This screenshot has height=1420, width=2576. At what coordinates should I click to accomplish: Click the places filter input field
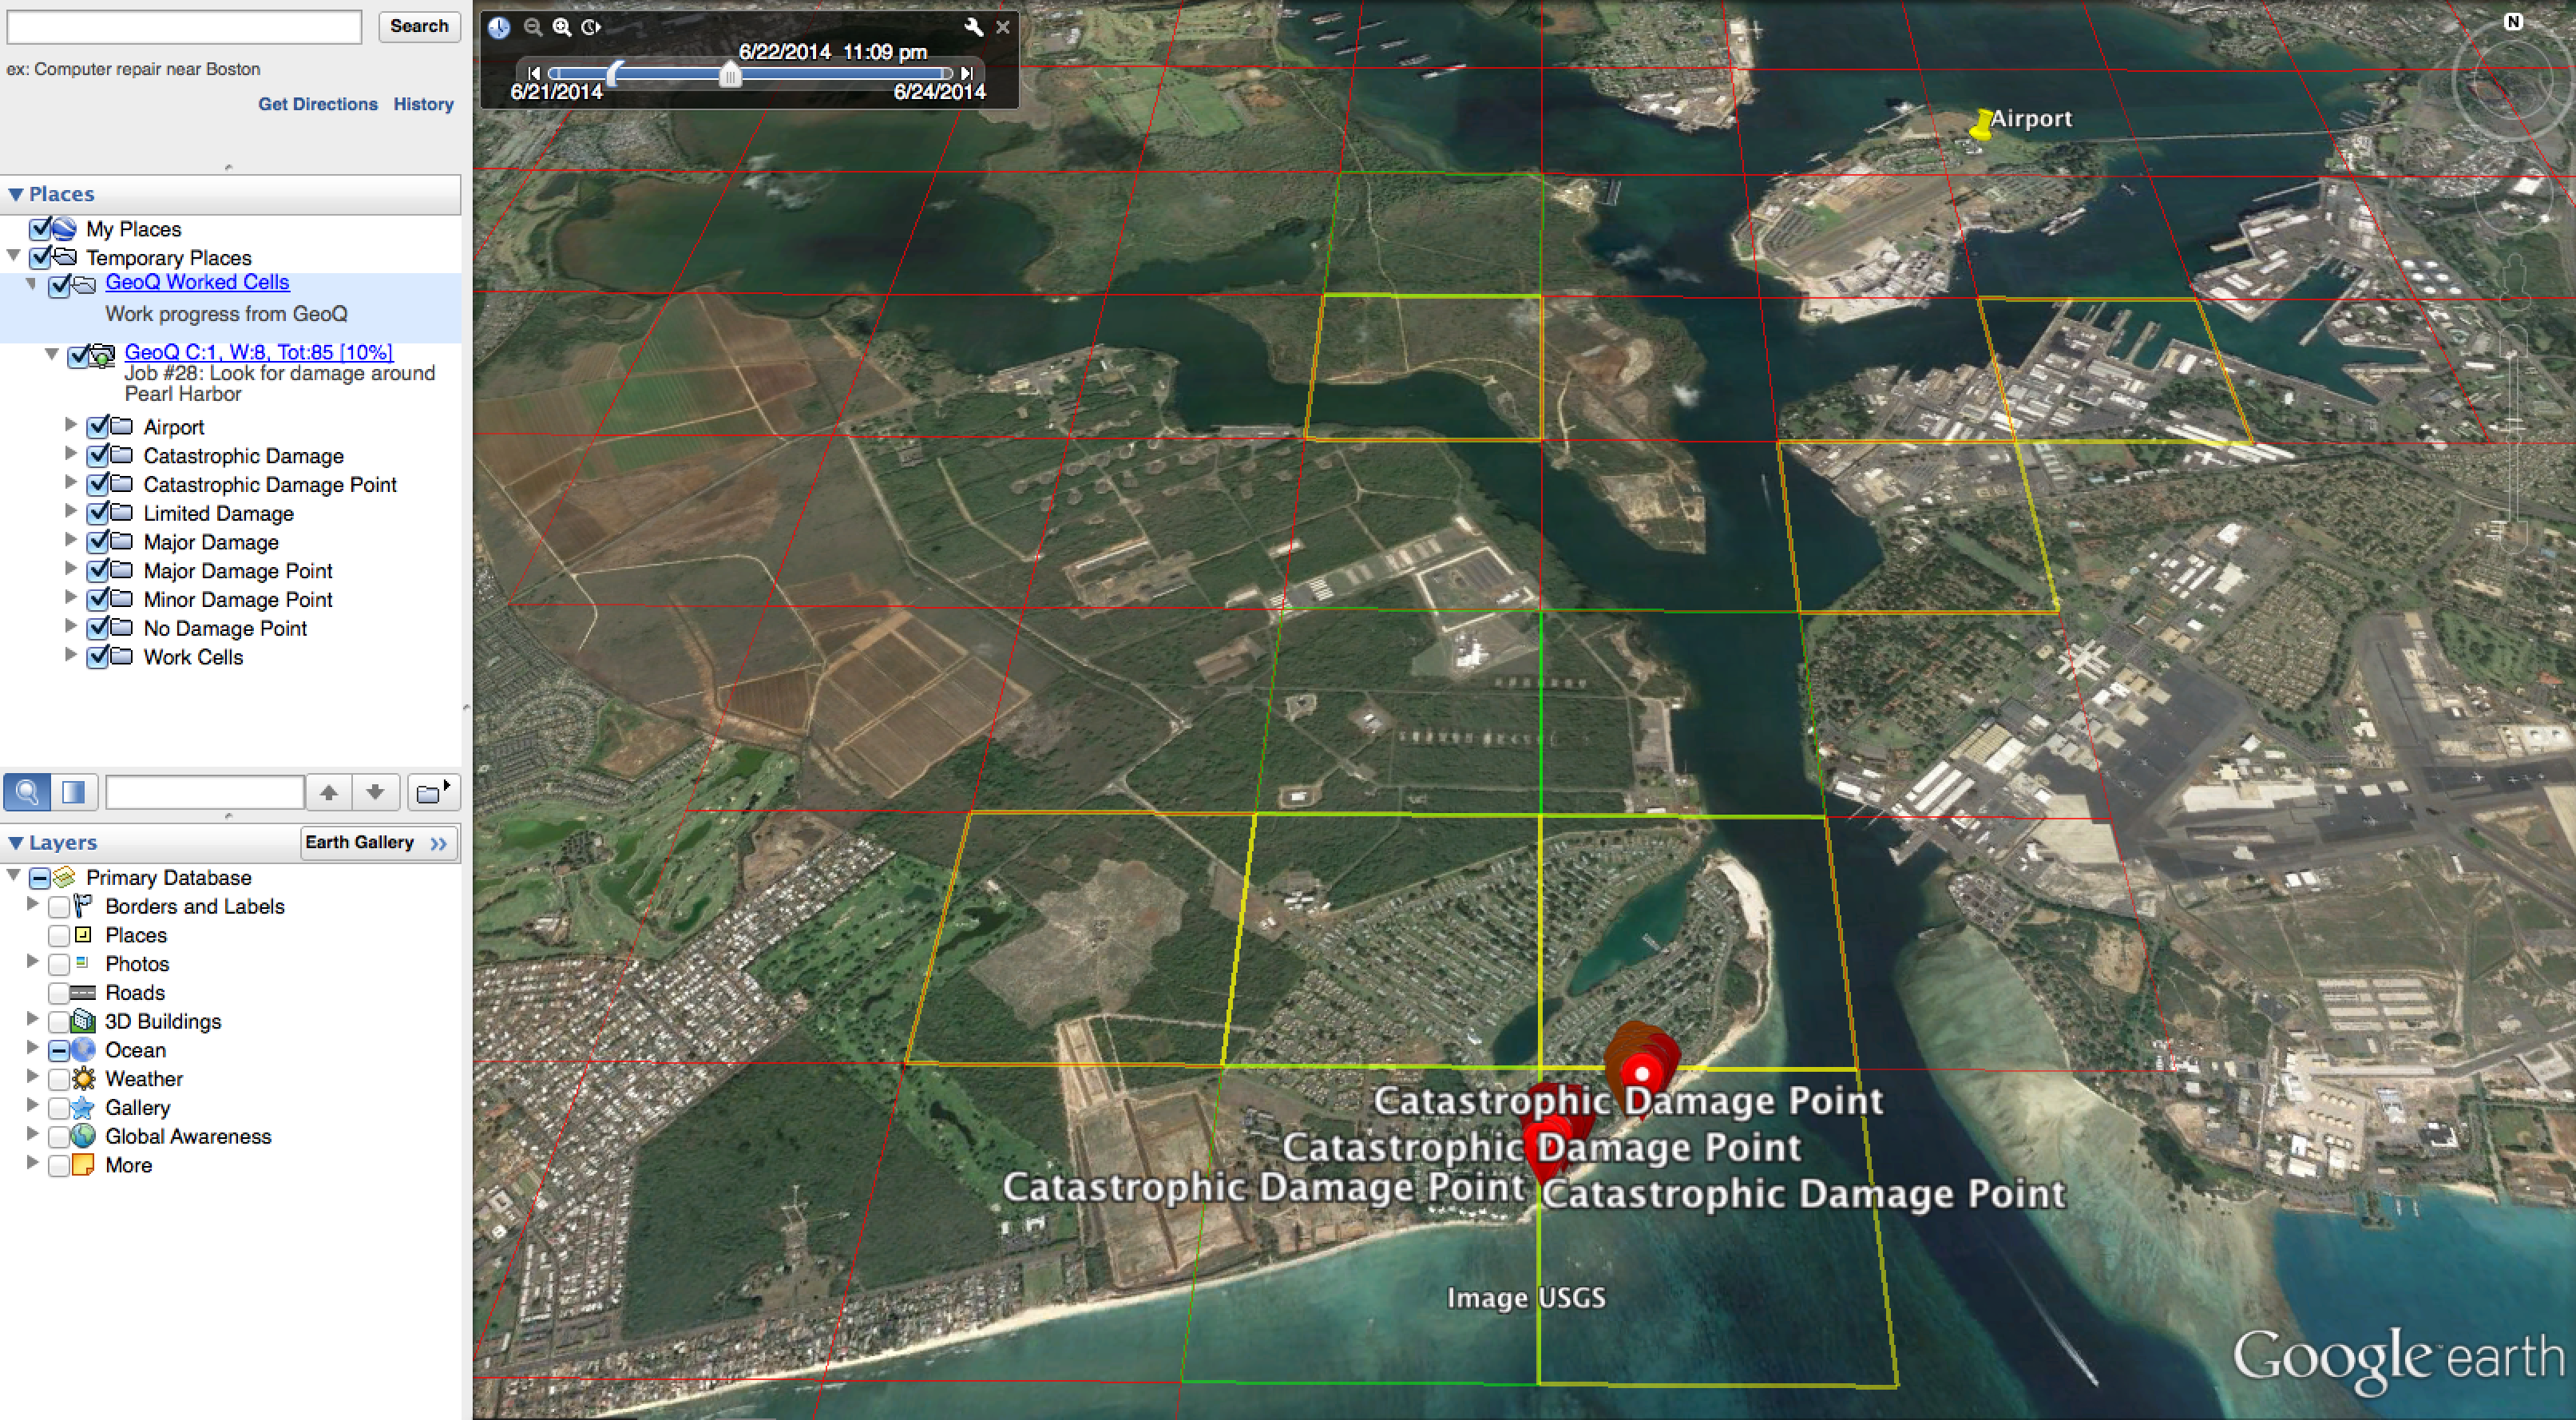(x=205, y=792)
